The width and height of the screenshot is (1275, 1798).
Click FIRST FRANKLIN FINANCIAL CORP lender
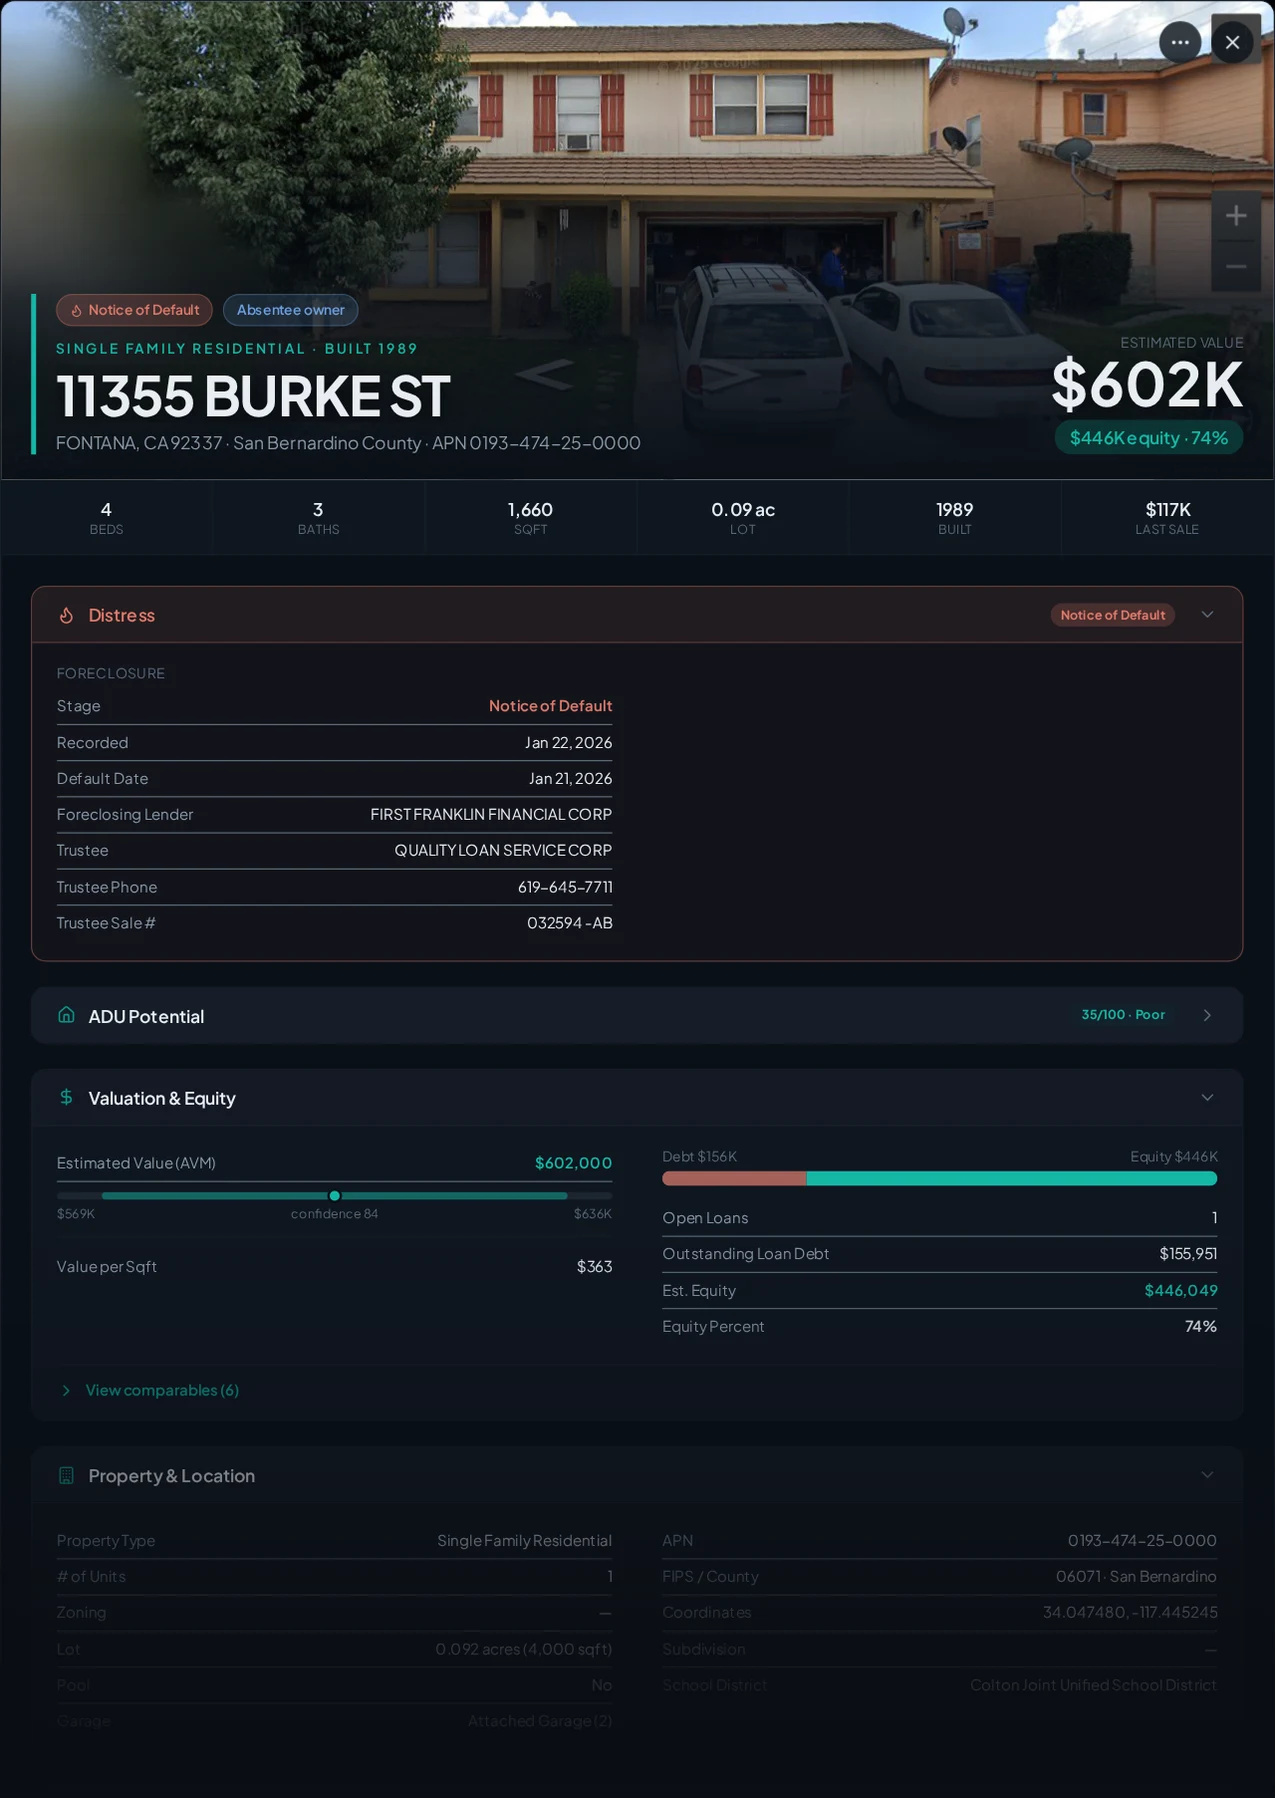point(491,815)
